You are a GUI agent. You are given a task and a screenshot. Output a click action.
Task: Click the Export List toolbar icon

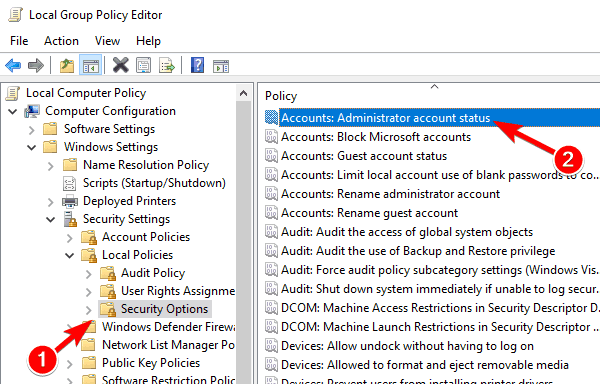coord(167,66)
